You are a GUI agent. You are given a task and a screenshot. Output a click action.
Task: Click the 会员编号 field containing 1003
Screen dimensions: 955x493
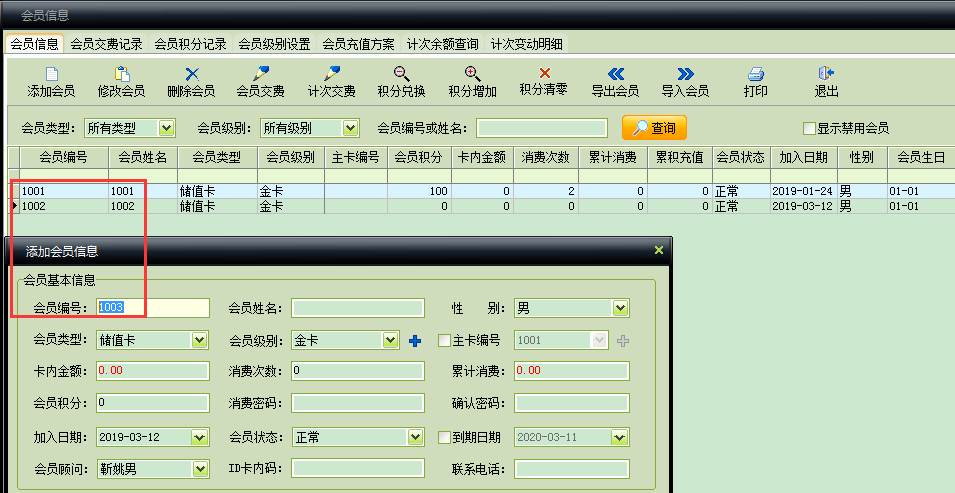pyautogui.click(x=153, y=308)
